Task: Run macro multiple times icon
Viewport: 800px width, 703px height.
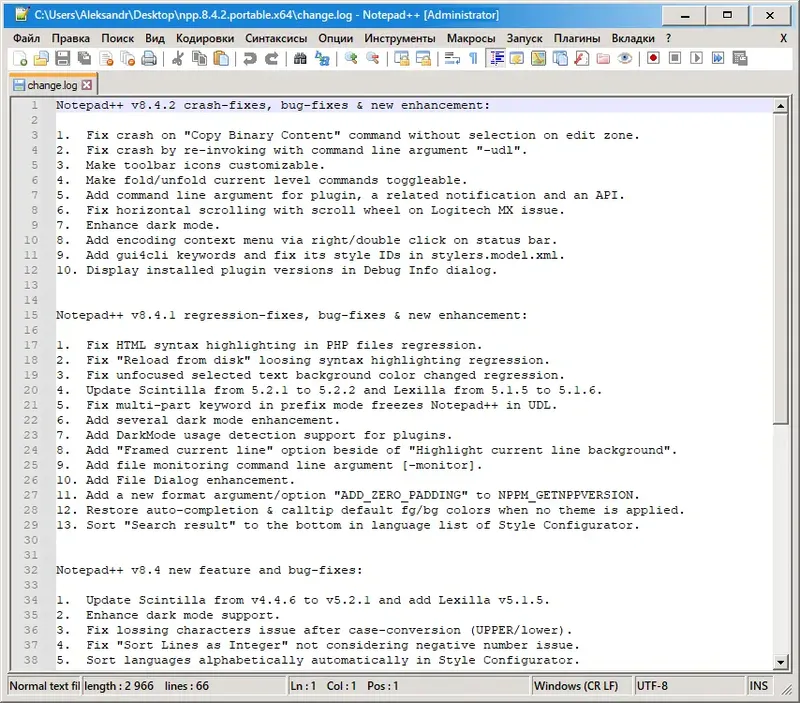Action: [718, 58]
